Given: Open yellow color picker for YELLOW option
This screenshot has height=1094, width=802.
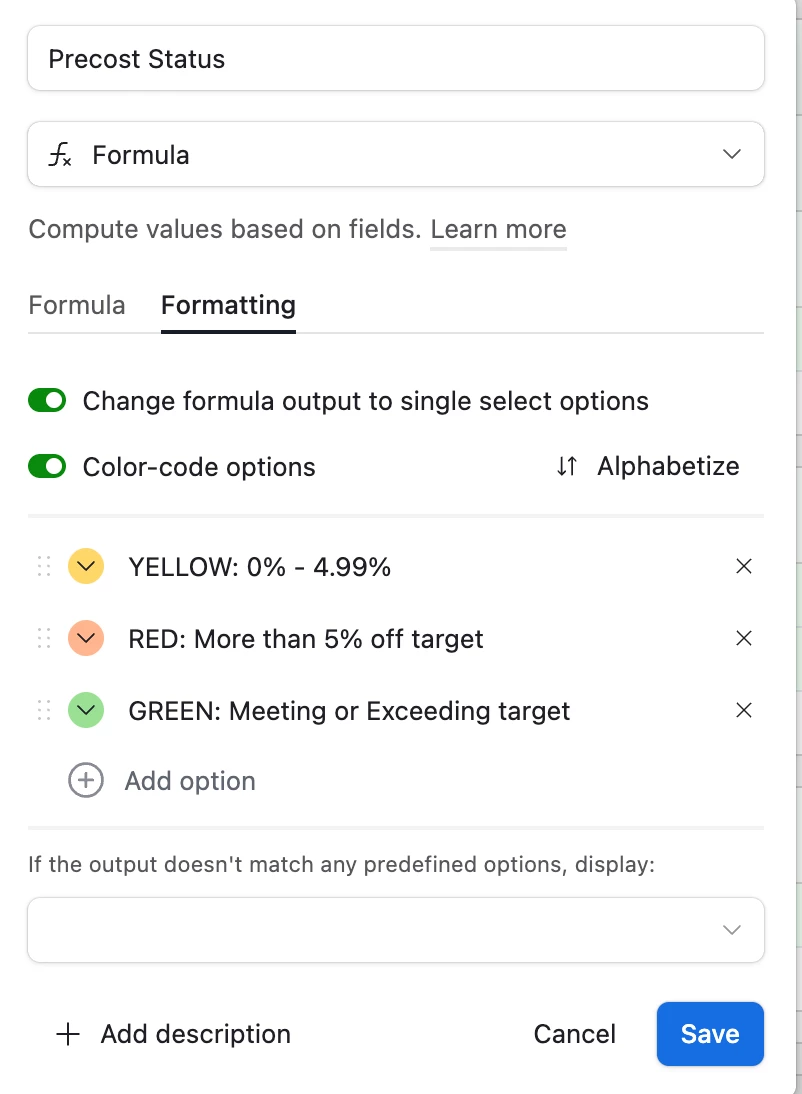Looking at the screenshot, I should (x=86, y=566).
